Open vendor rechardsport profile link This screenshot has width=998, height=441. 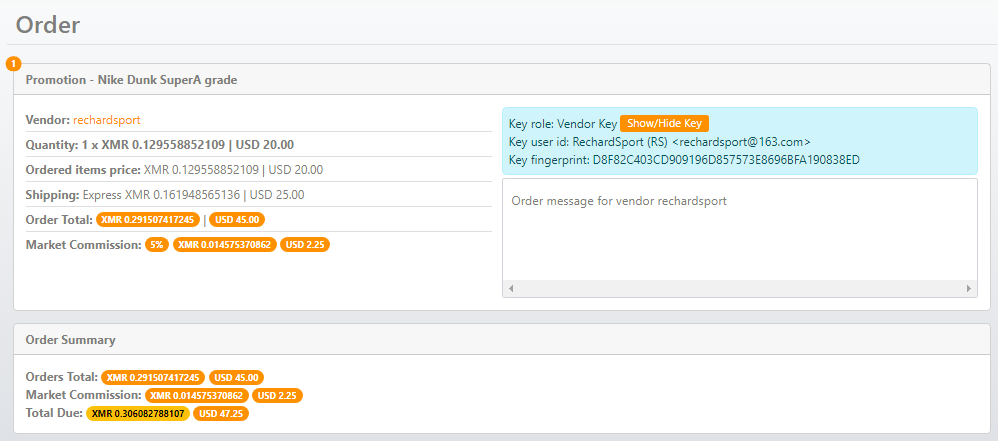point(107,120)
